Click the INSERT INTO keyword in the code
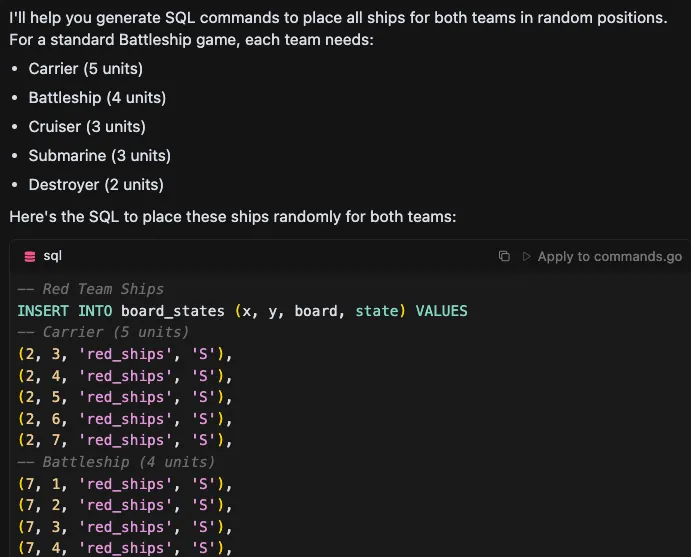Viewport: 691px width, 557px height. 65,311
